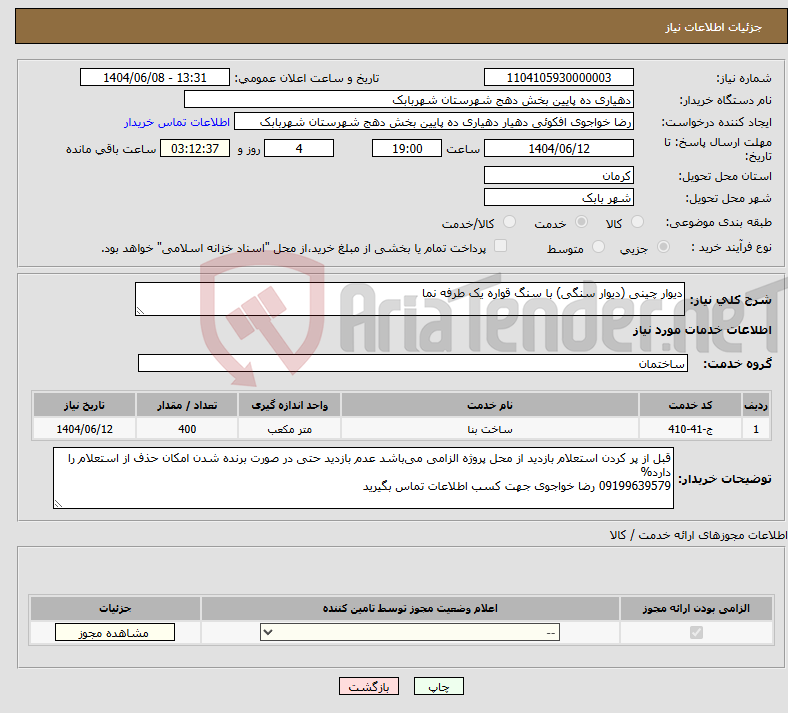The image size is (788, 713).
Task: Click the کد خدمت column header
Action: [691, 405]
